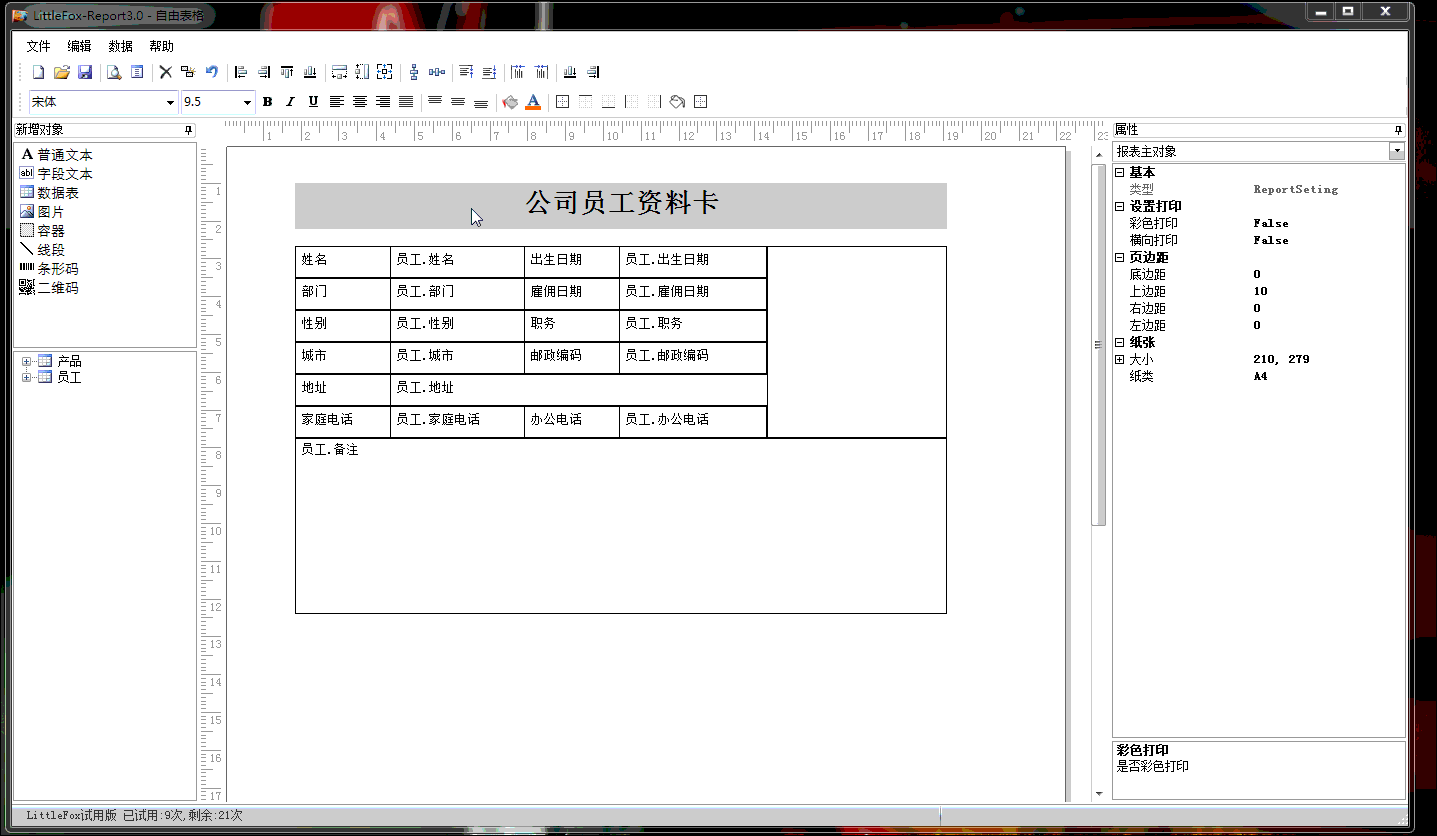
Task: Collapse the 基本 property group
Action: tap(1119, 172)
